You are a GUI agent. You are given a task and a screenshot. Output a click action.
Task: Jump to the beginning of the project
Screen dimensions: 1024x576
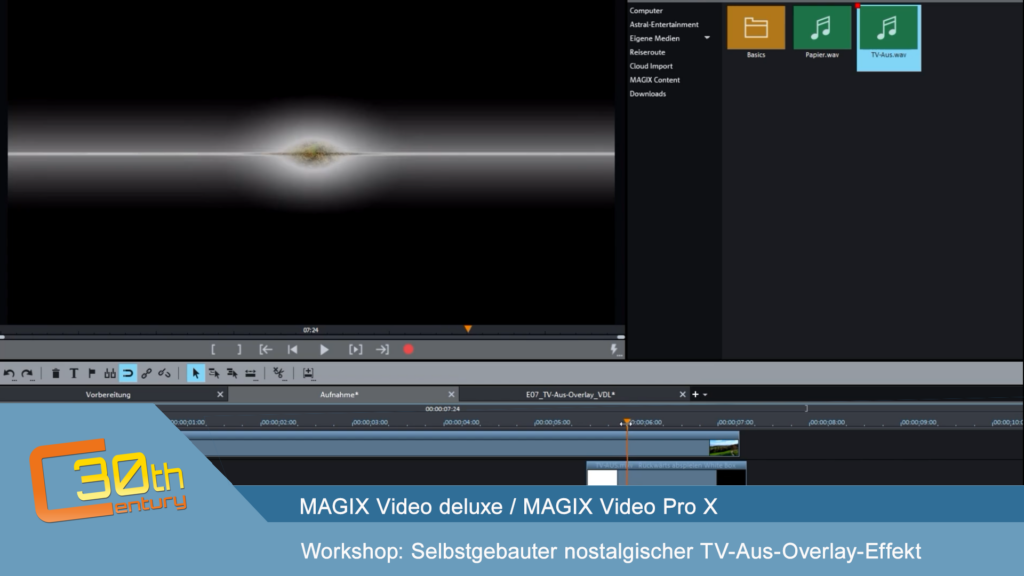tap(293, 350)
